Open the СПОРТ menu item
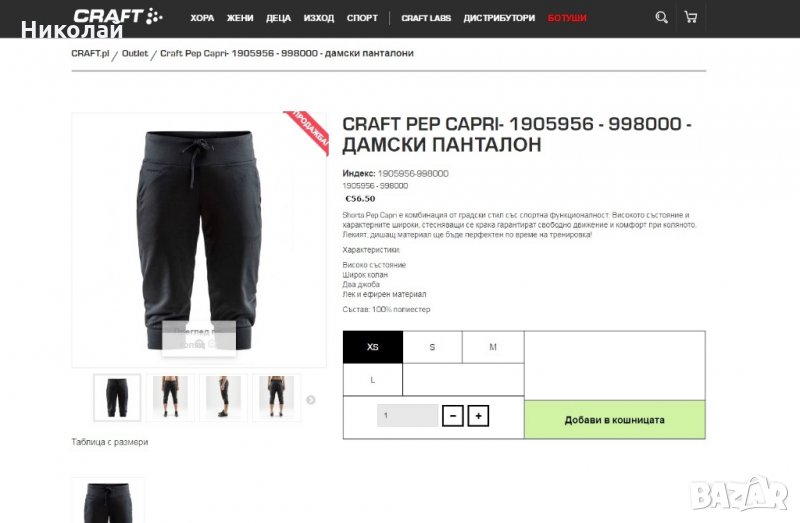This screenshot has height=523, width=800. click(x=362, y=18)
